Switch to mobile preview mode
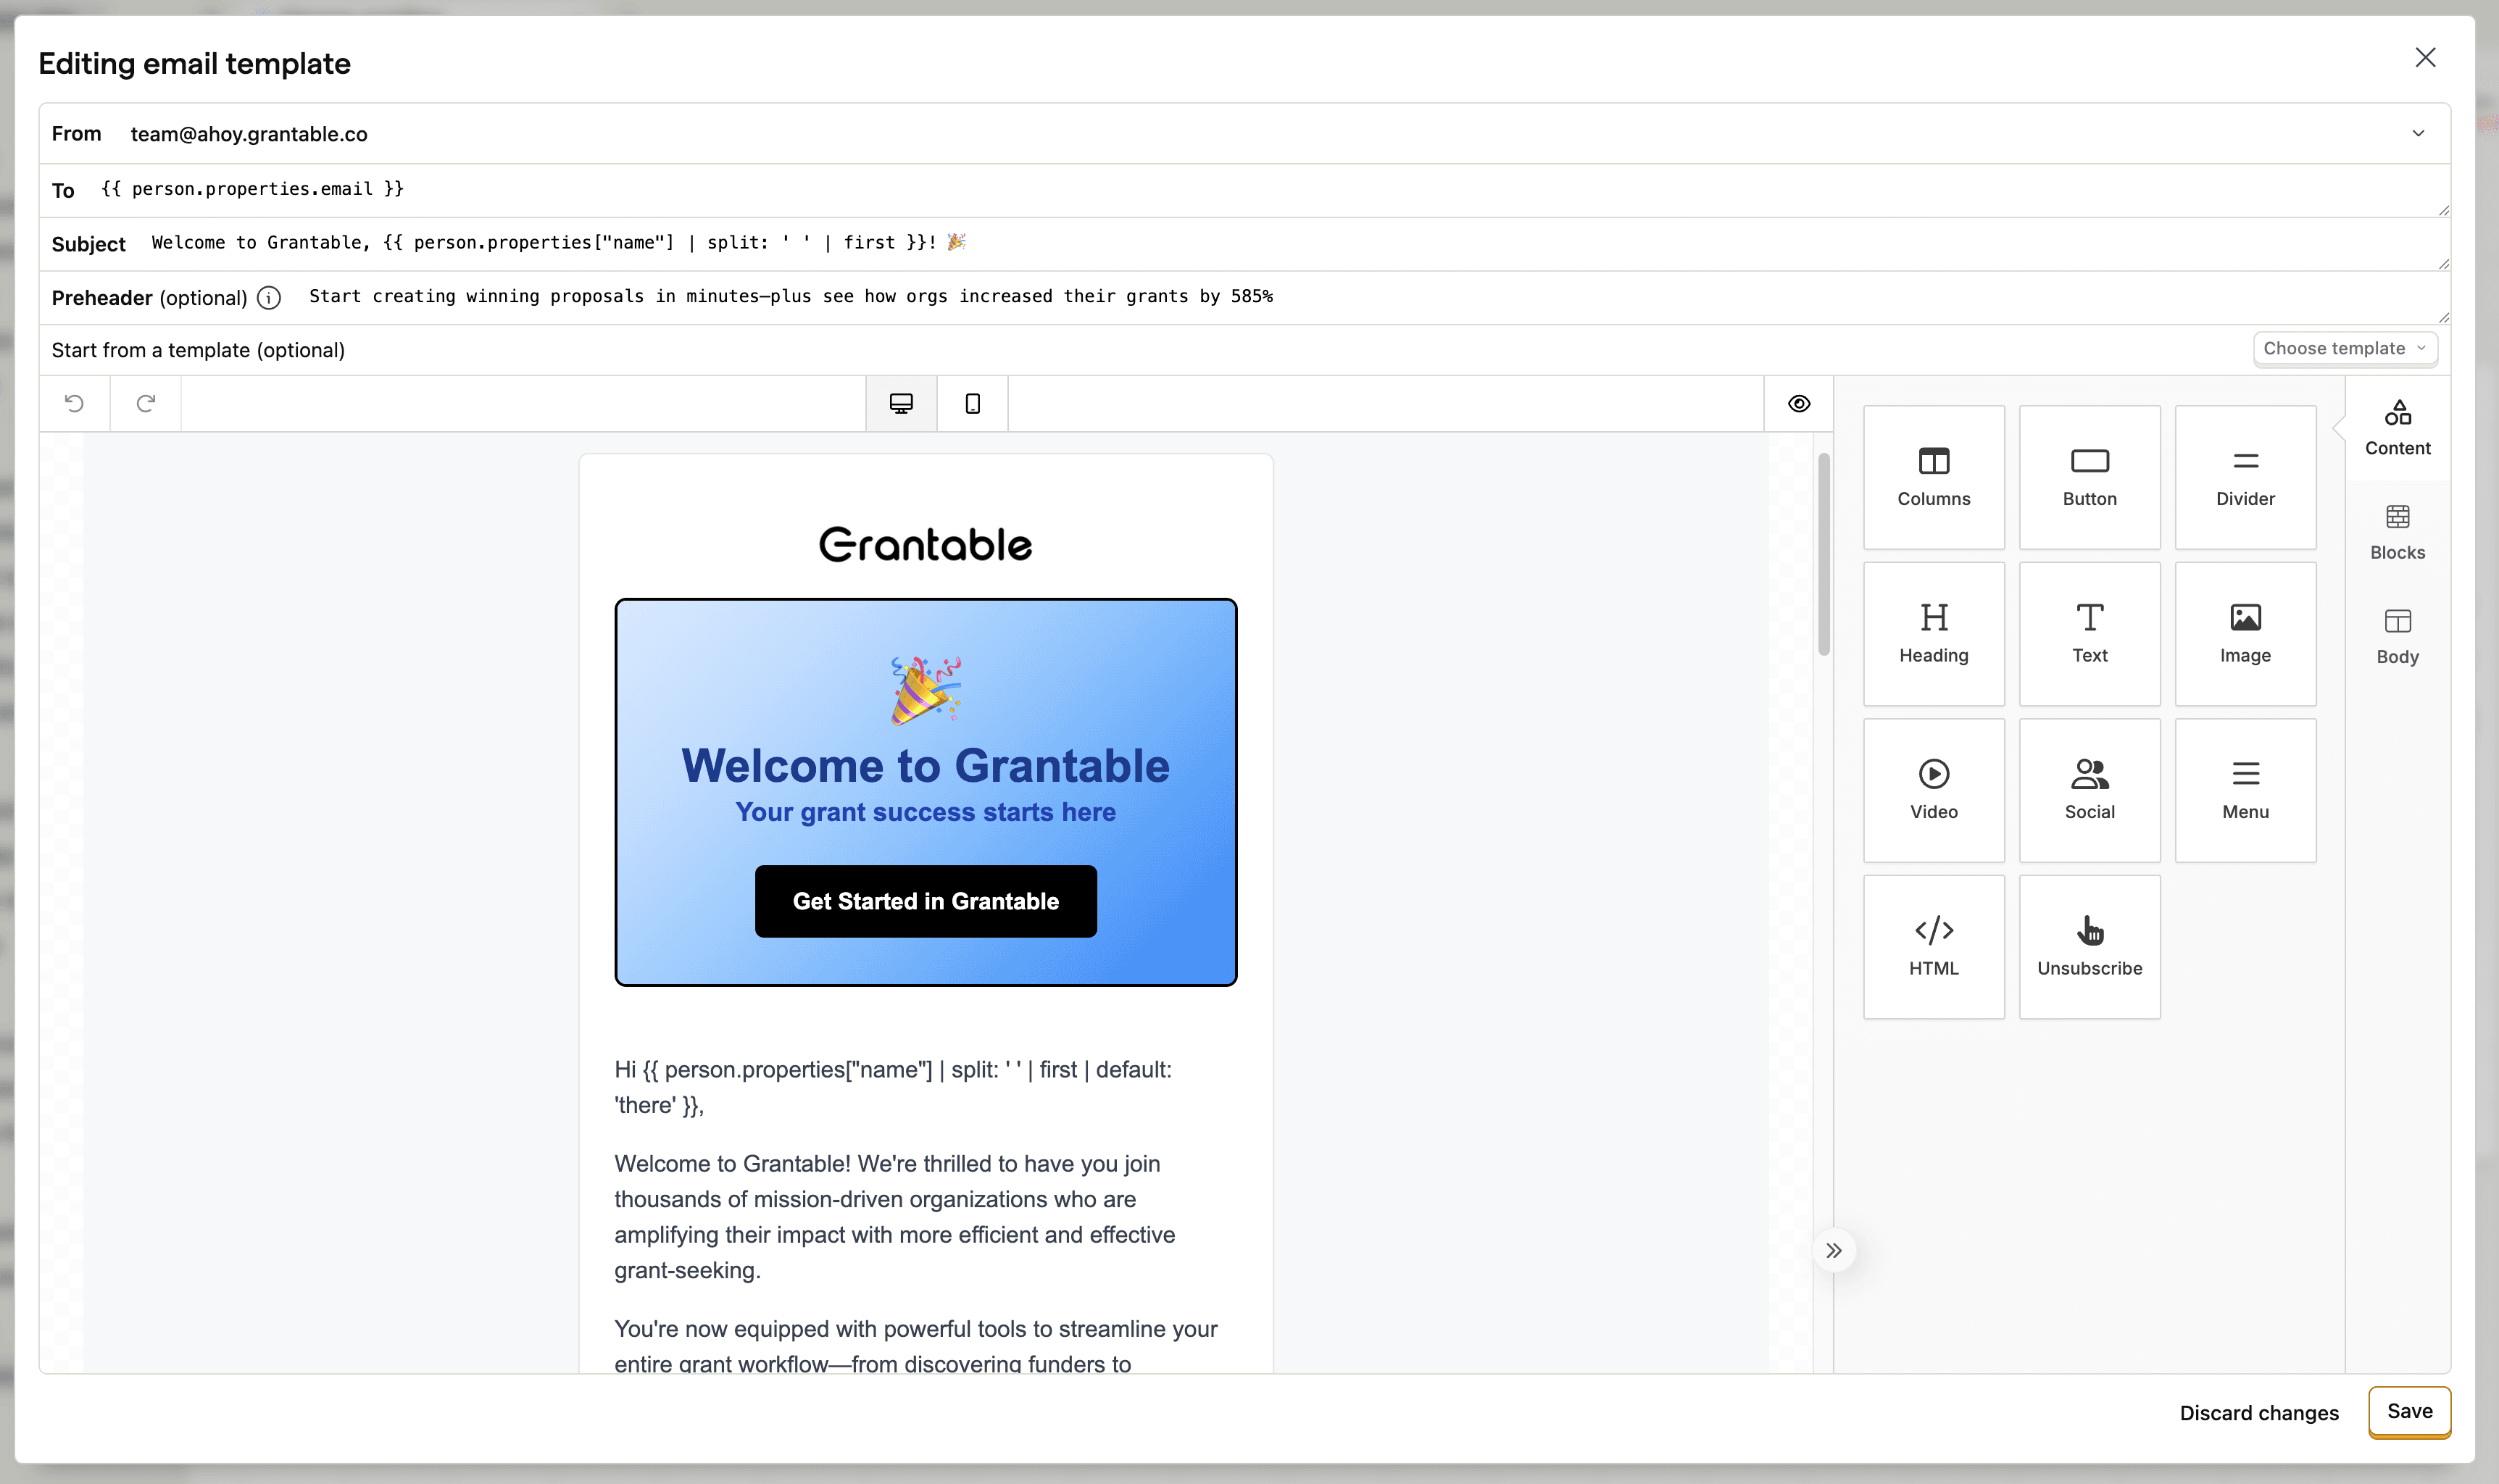Screen dimensions: 2499x1484 click(971, 403)
